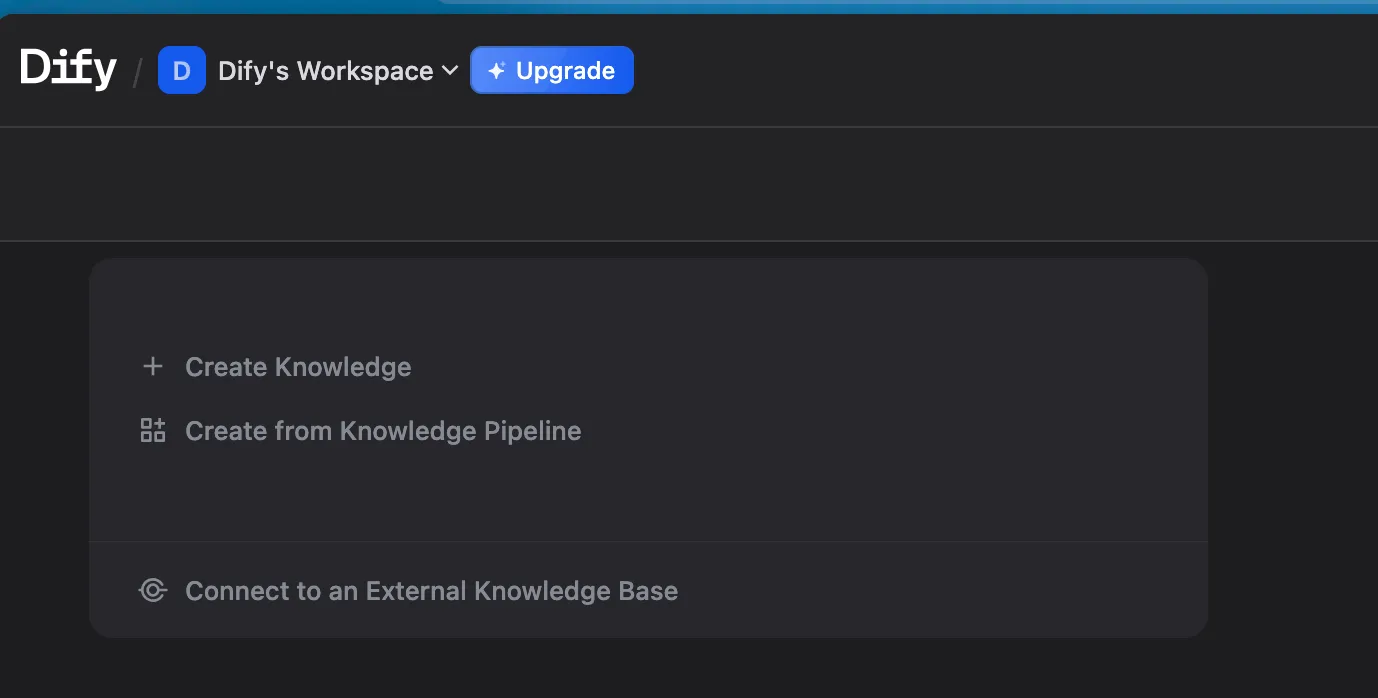Screen dimensions: 1378x698
Task: Click the grid-plus Knowledge Pipeline icon
Action: [152, 431]
